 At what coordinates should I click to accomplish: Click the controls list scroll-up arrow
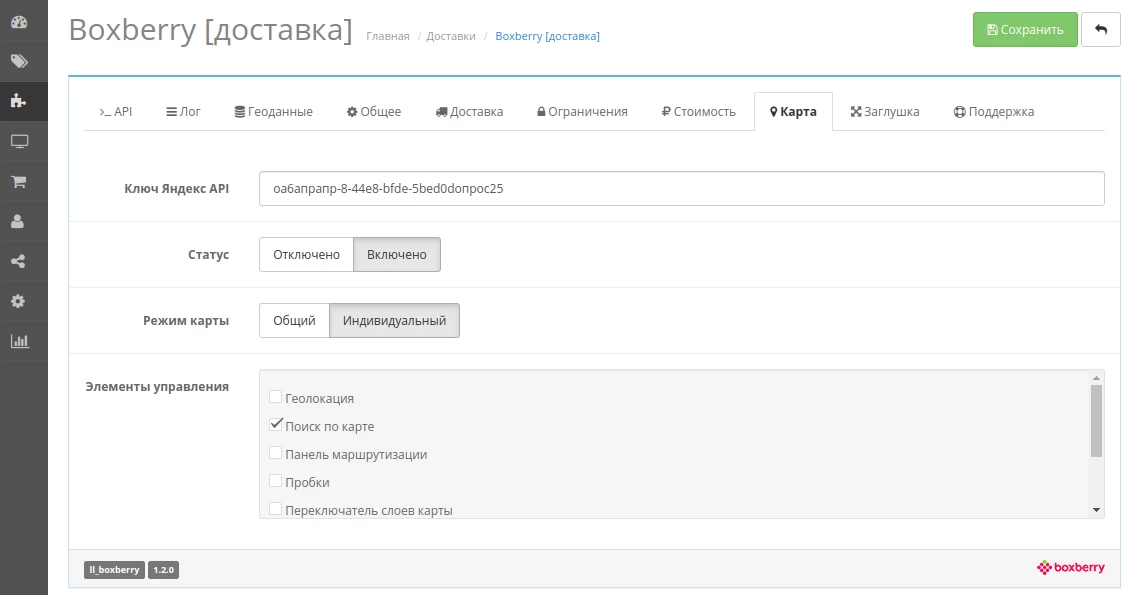click(1096, 378)
